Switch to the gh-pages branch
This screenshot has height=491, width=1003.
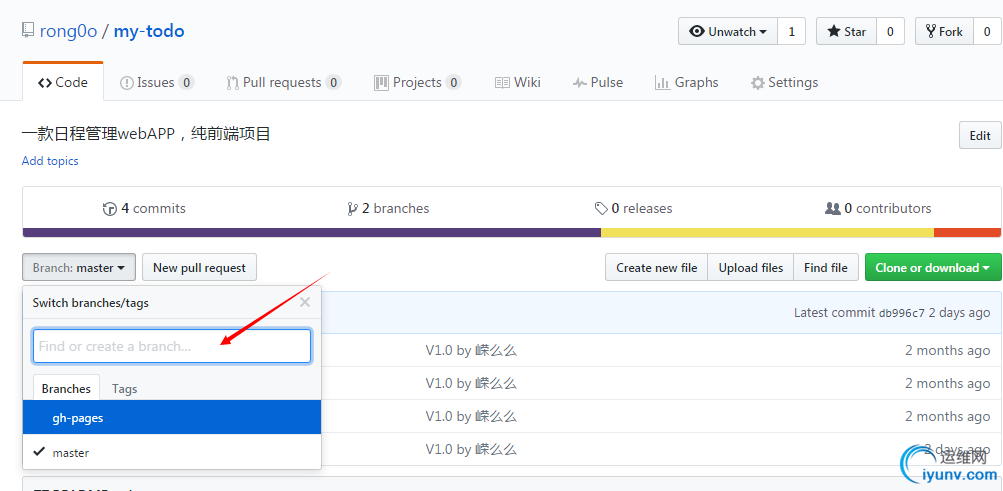[x=171, y=417]
